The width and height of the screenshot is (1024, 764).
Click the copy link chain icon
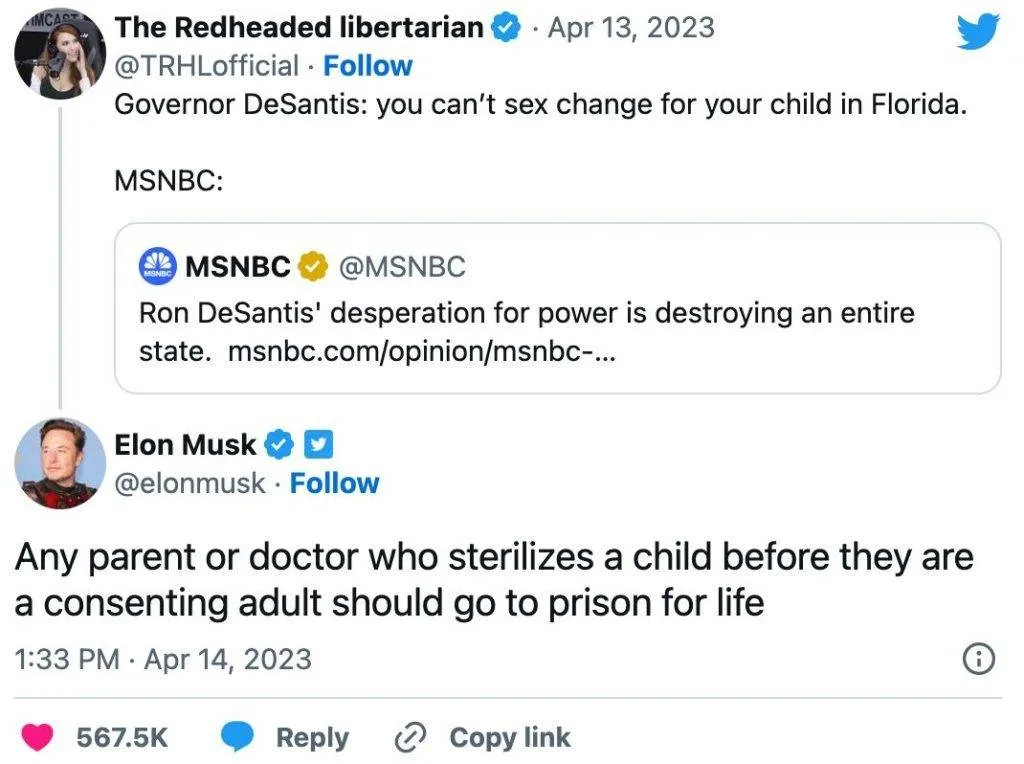[x=410, y=738]
